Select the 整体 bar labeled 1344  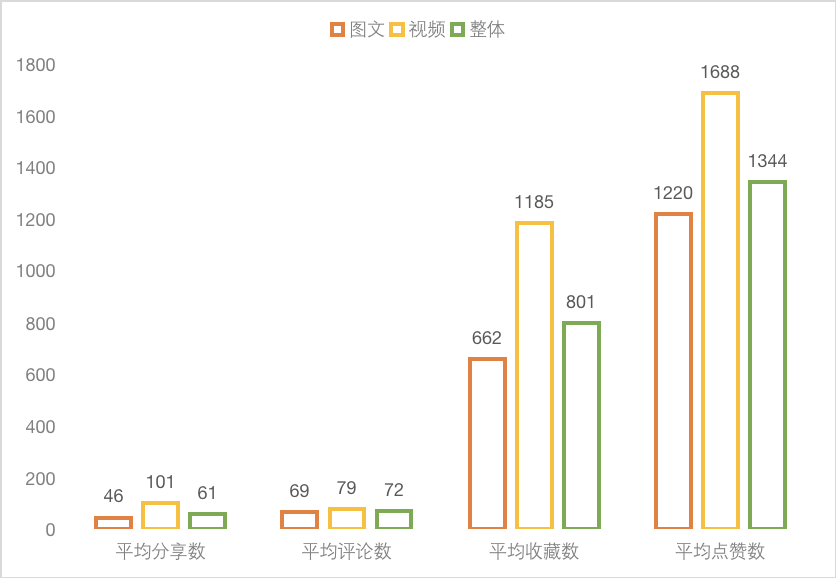coord(767,355)
